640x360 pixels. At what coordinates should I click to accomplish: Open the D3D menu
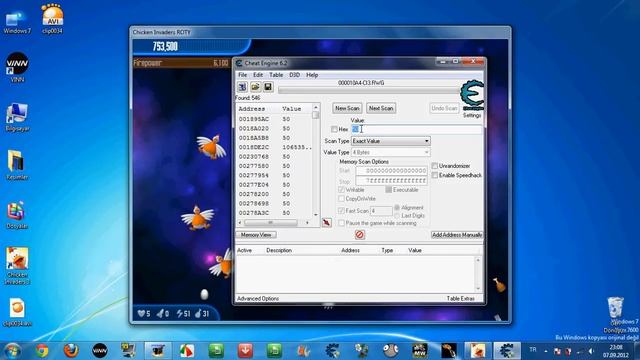coord(294,75)
